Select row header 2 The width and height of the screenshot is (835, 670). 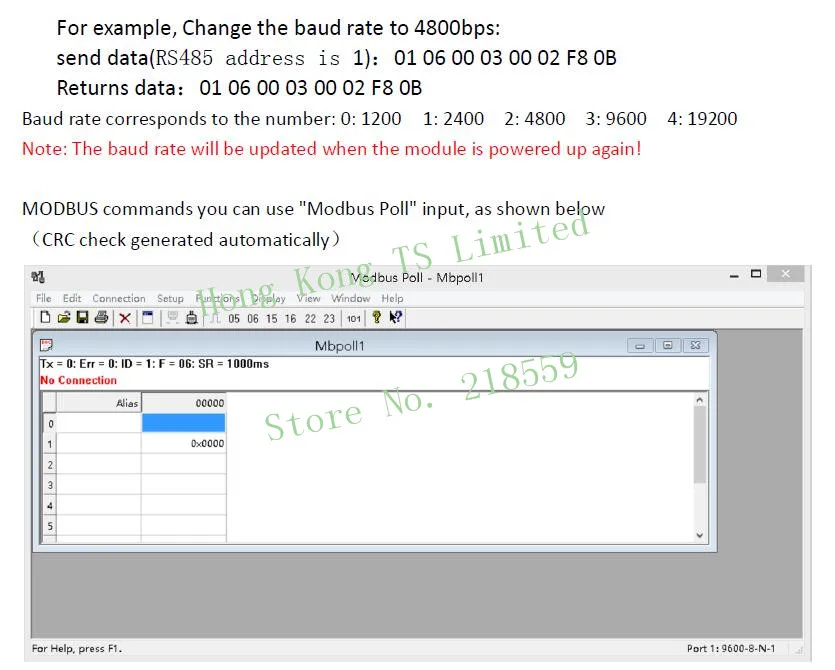[x=50, y=464]
